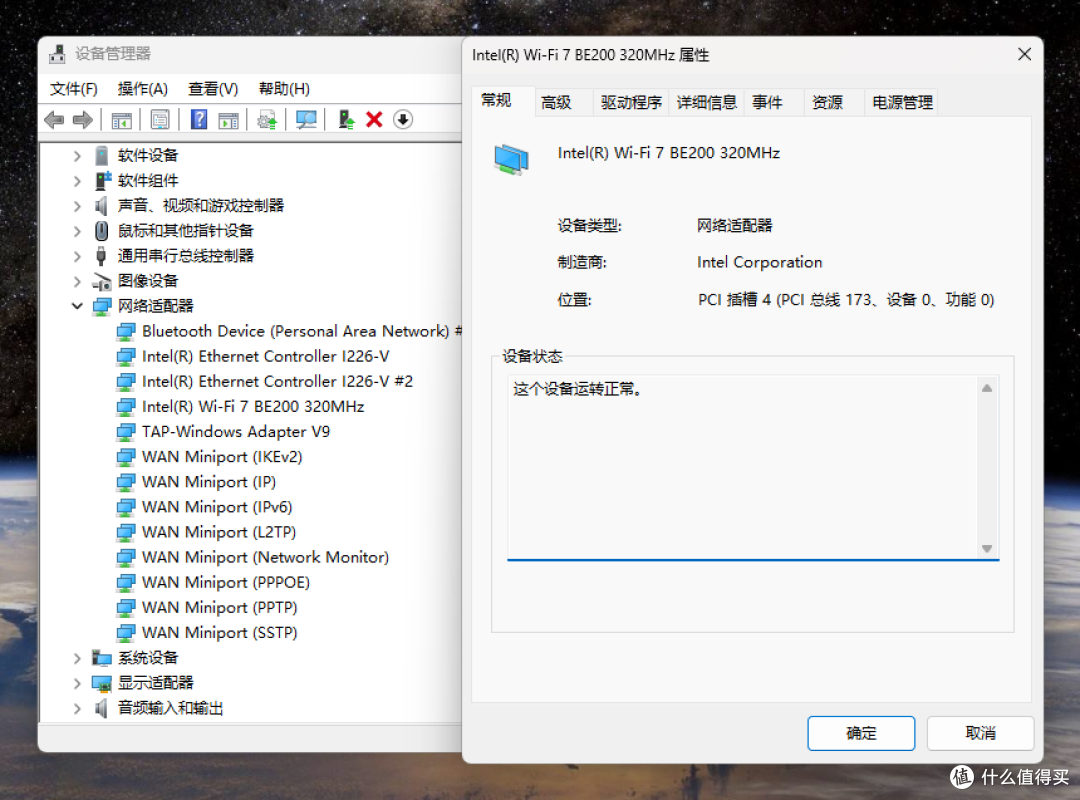Expand the 音频输入和输出 node
The height and width of the screenshot is (800, 1080).
pos(77,708)
